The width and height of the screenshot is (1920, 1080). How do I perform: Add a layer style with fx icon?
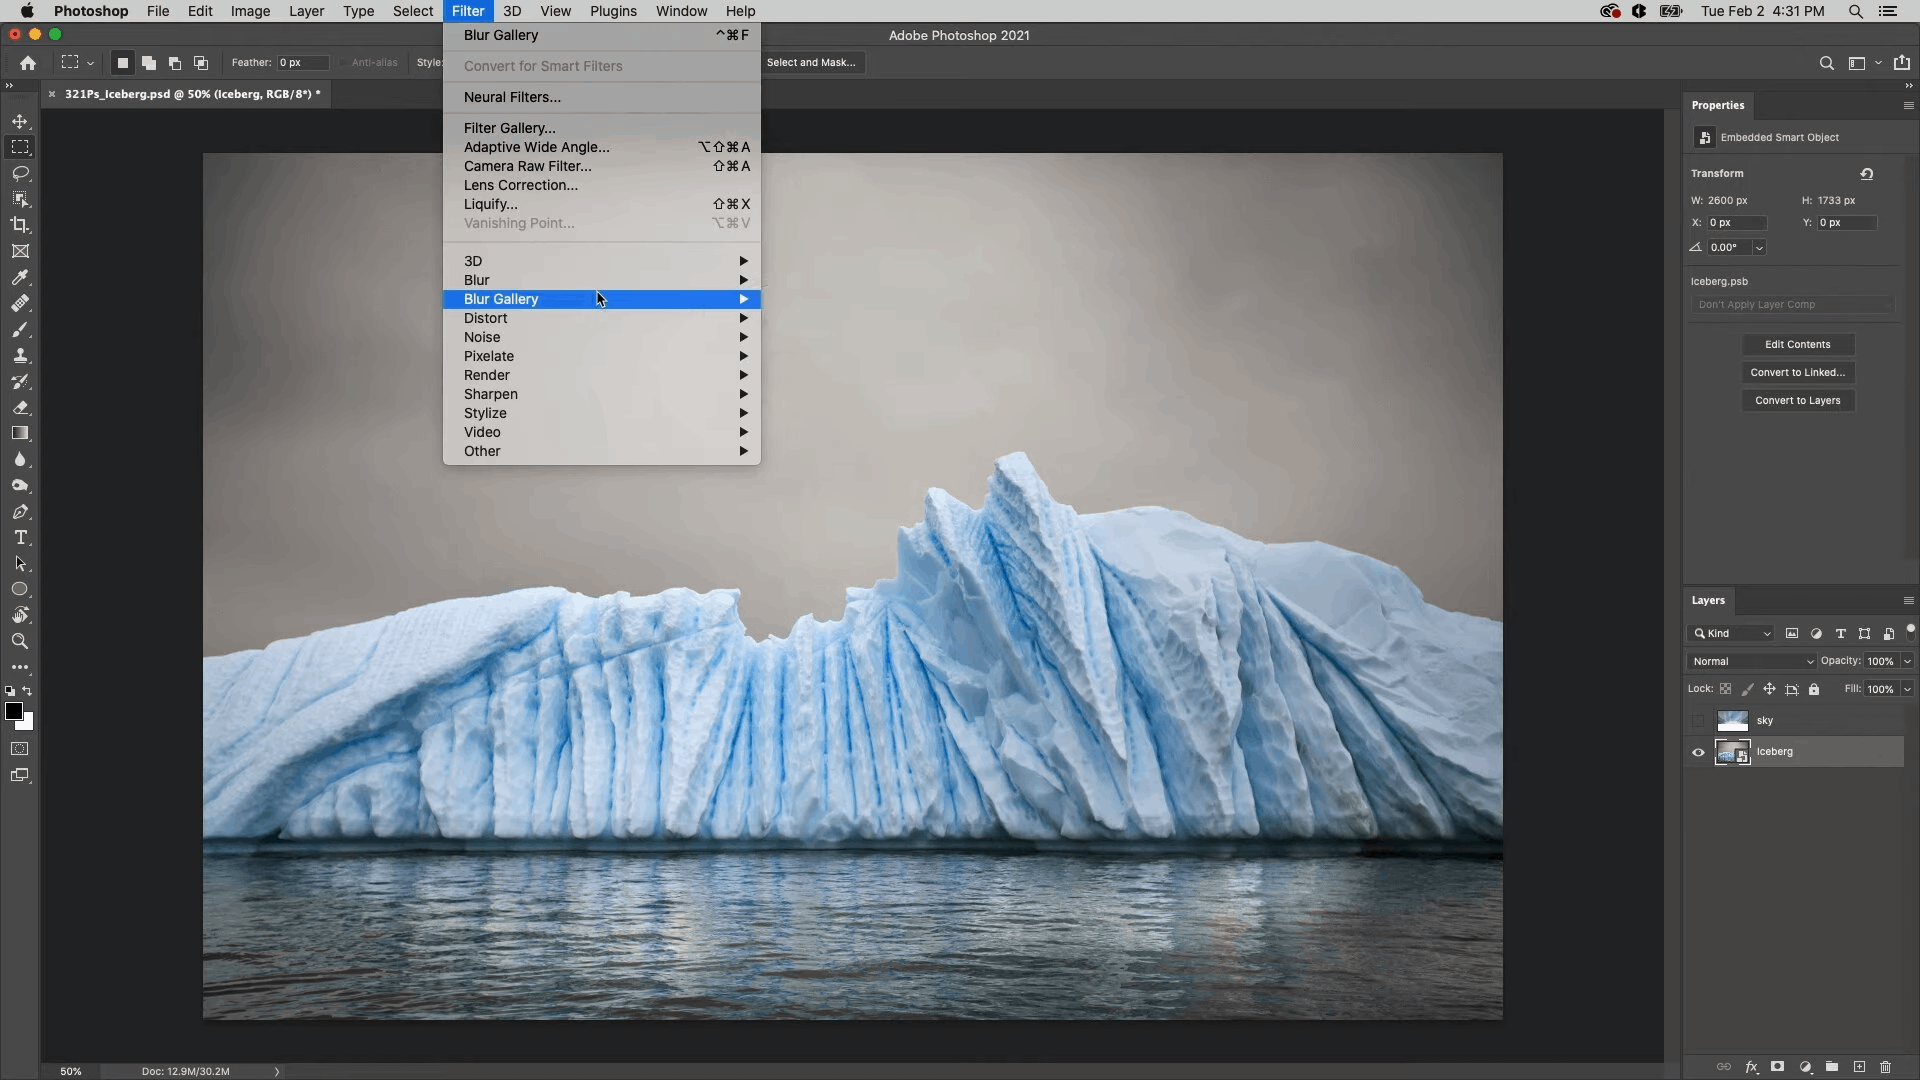(x=1751, y=1067)
